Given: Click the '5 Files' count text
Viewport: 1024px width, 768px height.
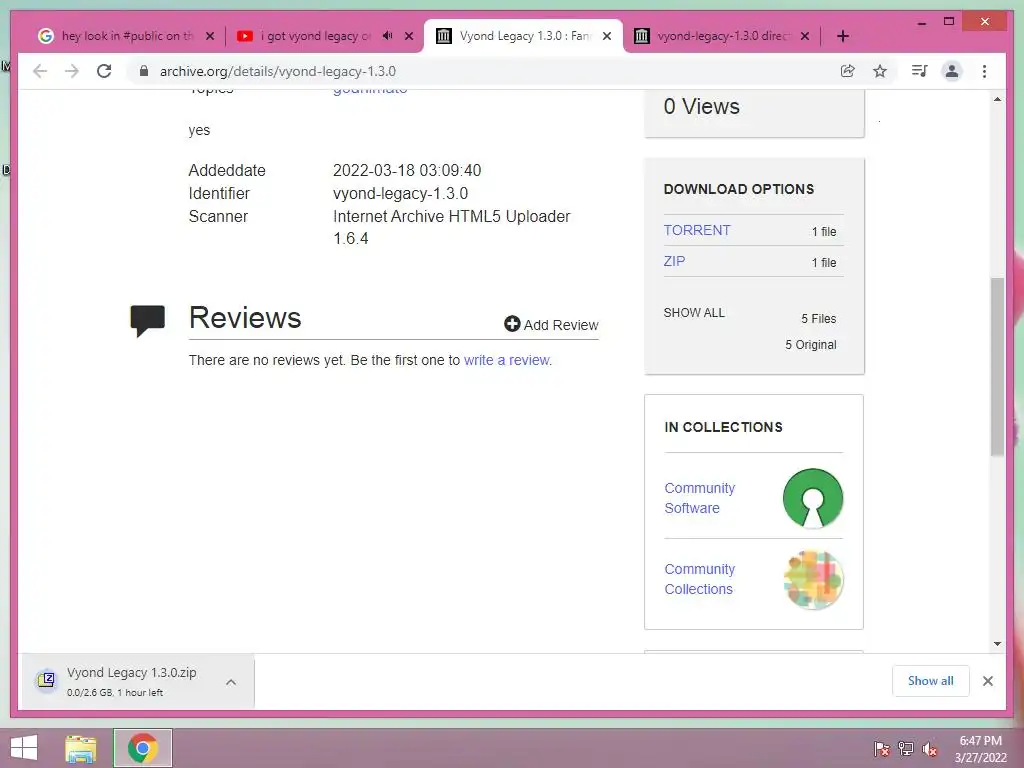Looking at the screenshot, I should (819, 319).
